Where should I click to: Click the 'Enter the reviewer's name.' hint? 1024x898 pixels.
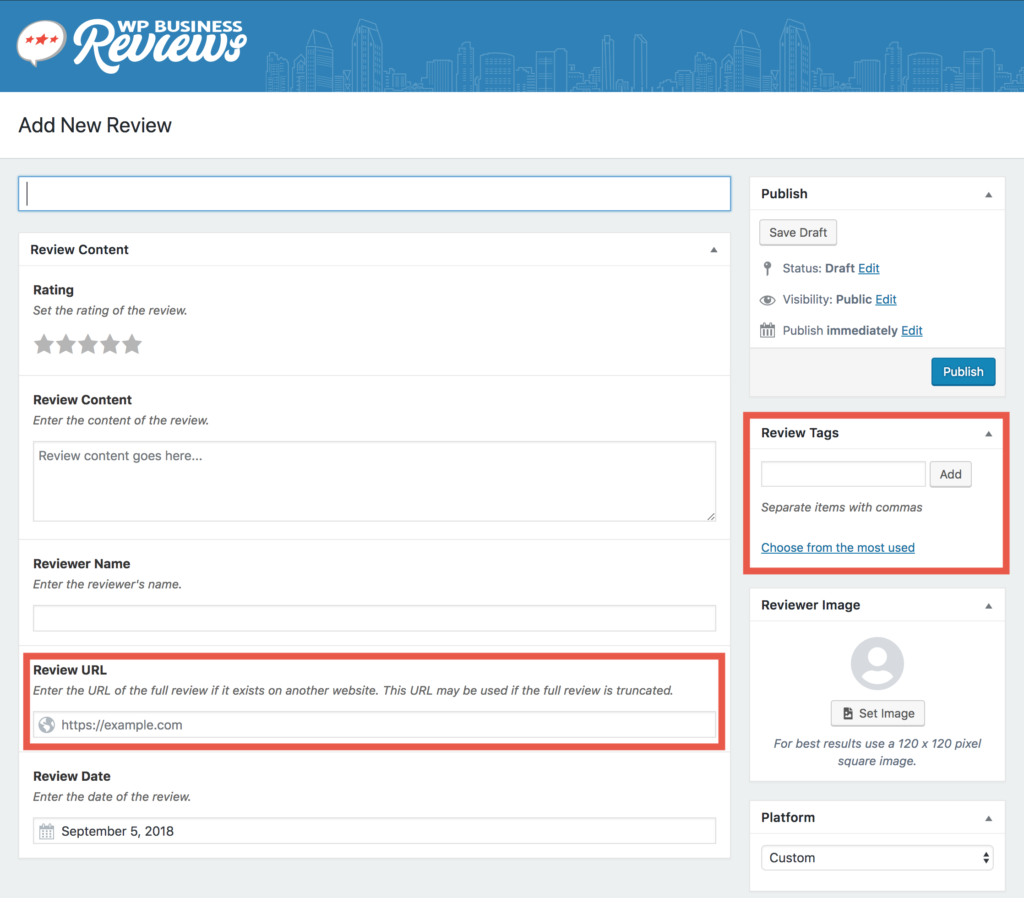click(x=108, y=585)
